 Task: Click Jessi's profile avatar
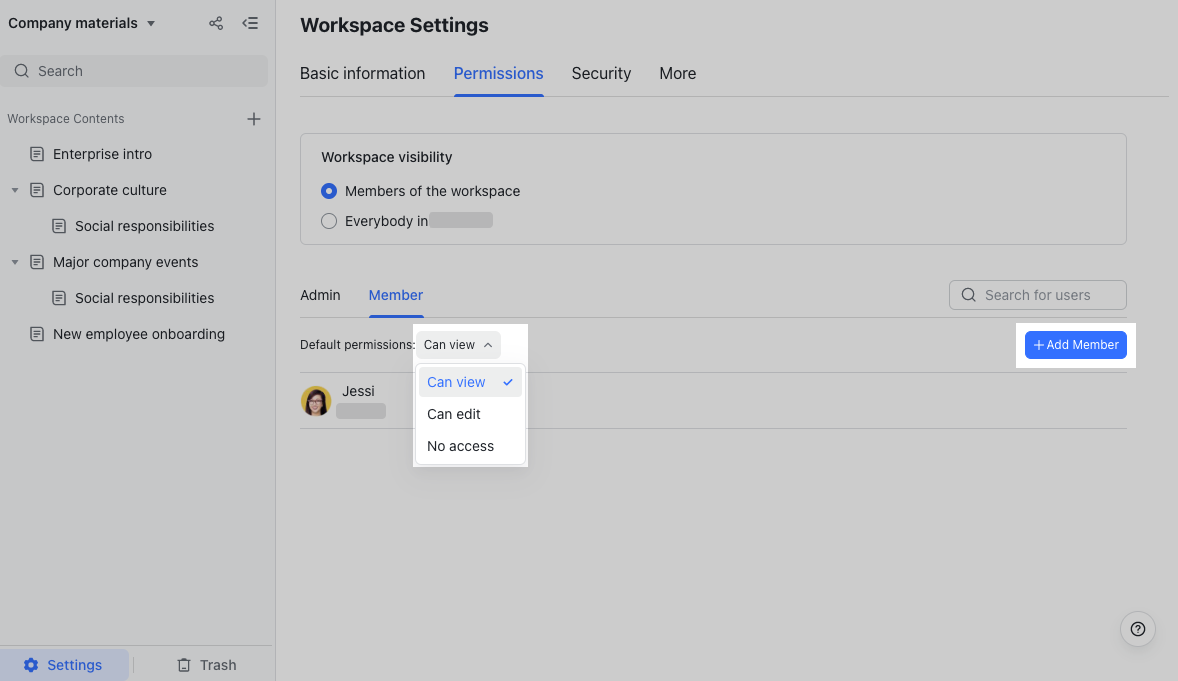pos(317,400)
